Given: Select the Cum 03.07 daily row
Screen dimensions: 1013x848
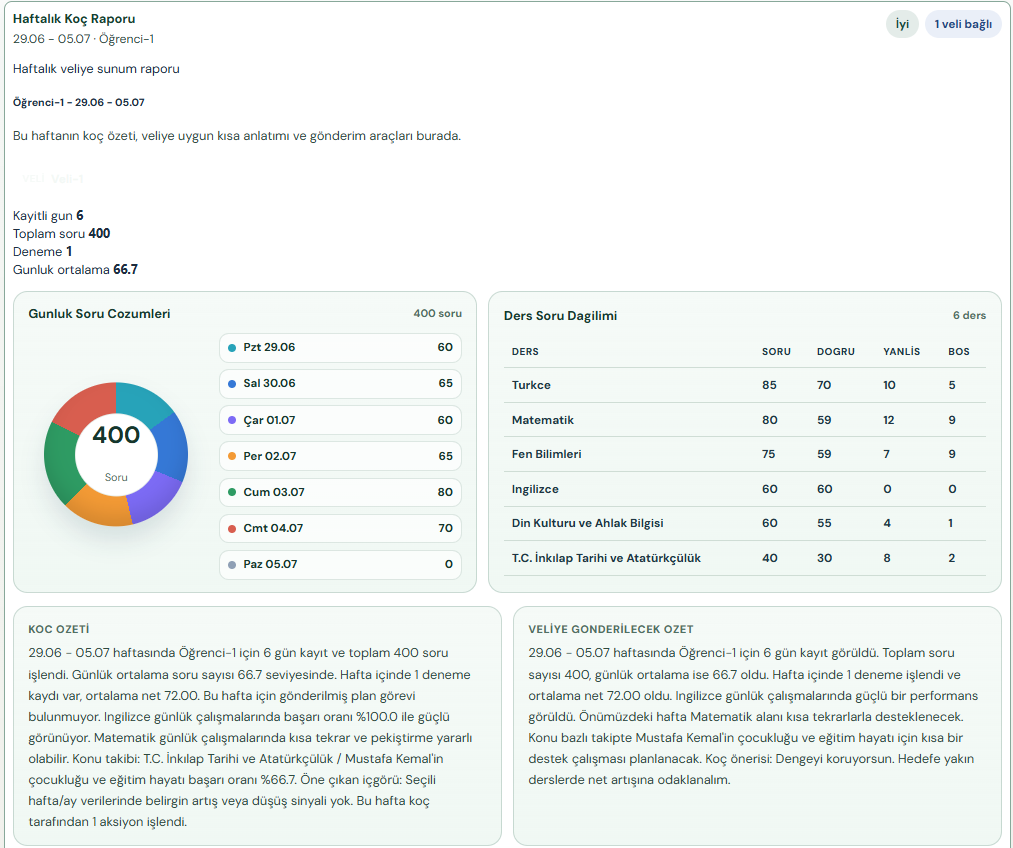Looking at the screenshot, I should coord(340,492).
